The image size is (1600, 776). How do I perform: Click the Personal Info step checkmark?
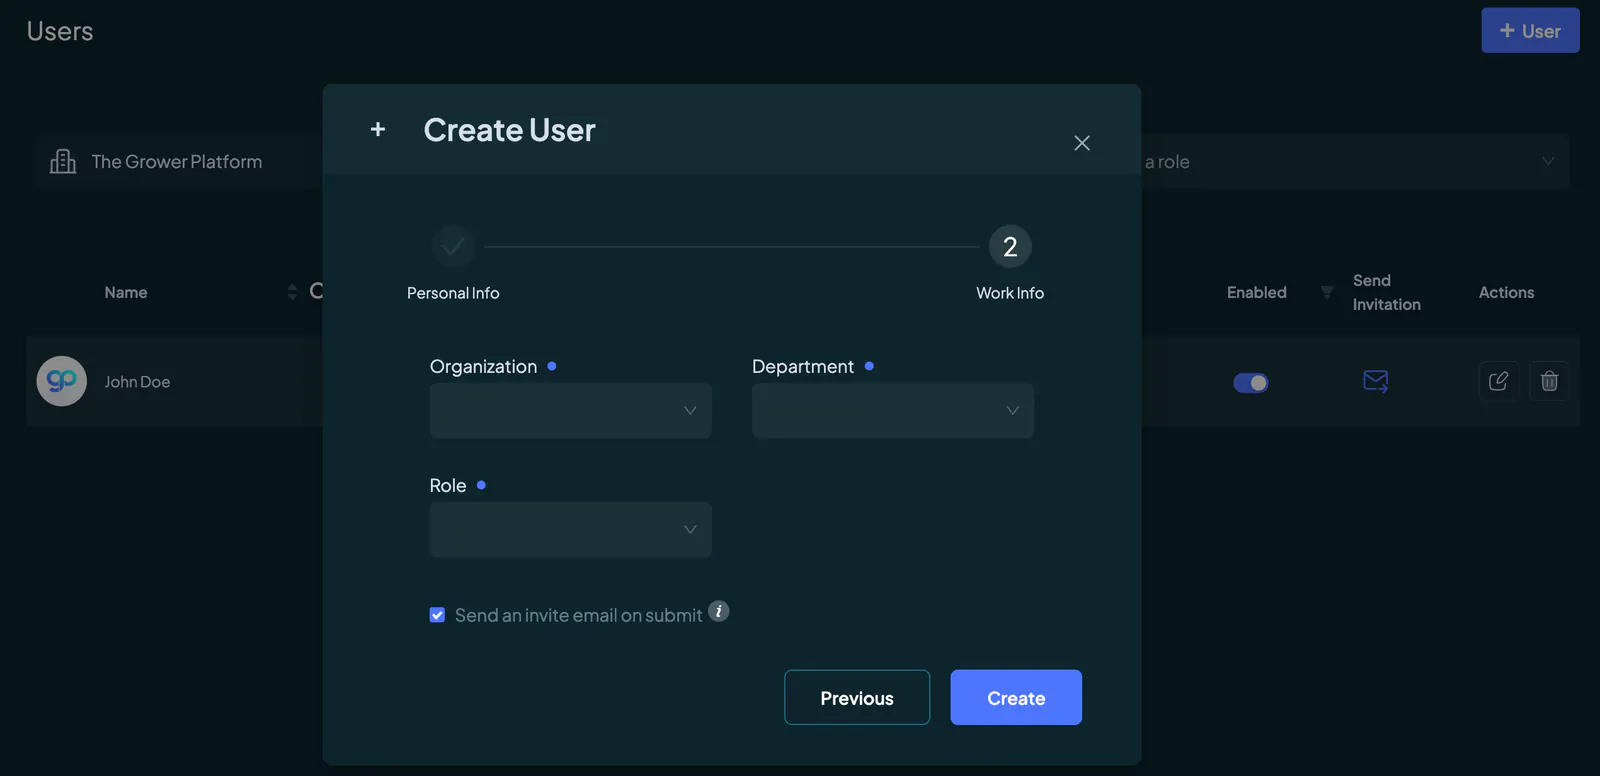(x=453, y=246)
